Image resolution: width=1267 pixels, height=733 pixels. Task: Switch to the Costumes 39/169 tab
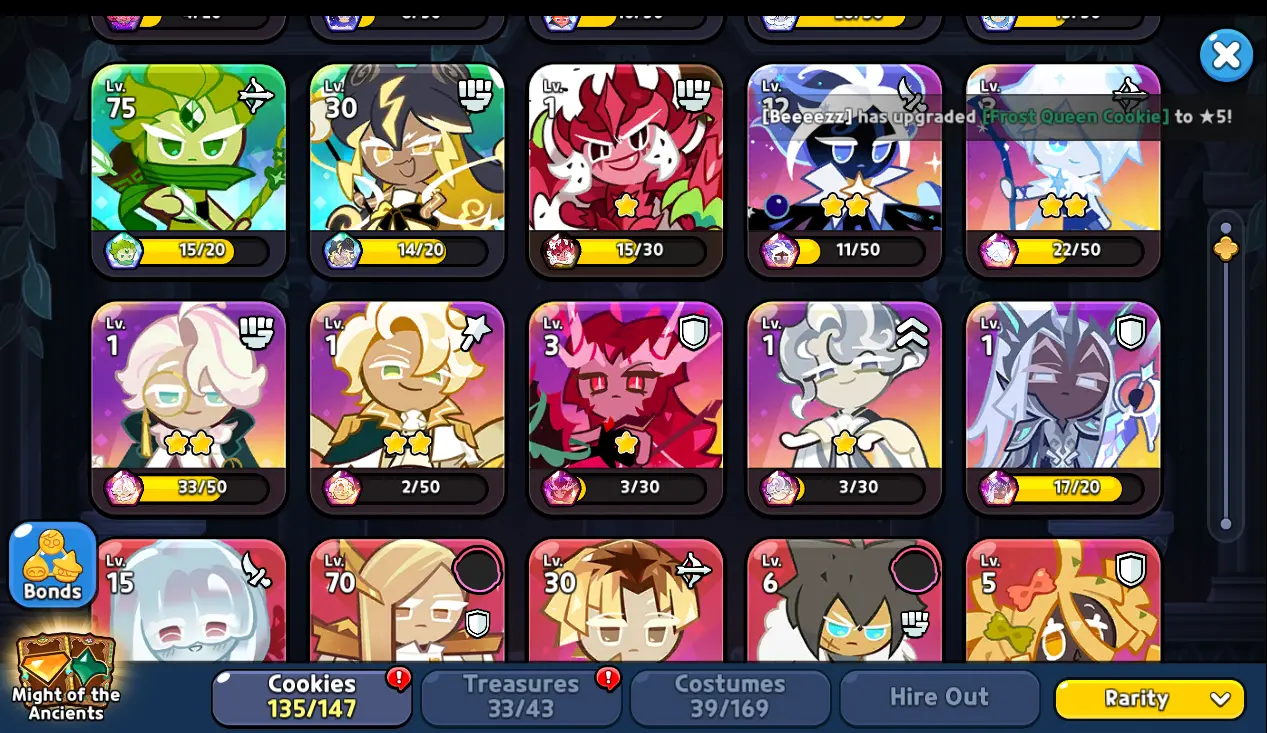[x=730, y=697]
